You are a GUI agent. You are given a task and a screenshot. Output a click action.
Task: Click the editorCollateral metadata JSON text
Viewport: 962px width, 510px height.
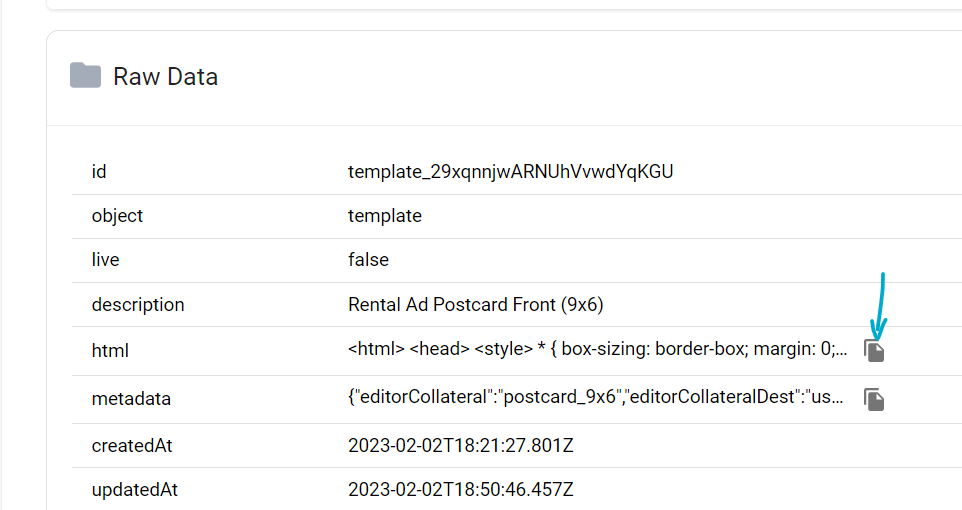[598, 398]
